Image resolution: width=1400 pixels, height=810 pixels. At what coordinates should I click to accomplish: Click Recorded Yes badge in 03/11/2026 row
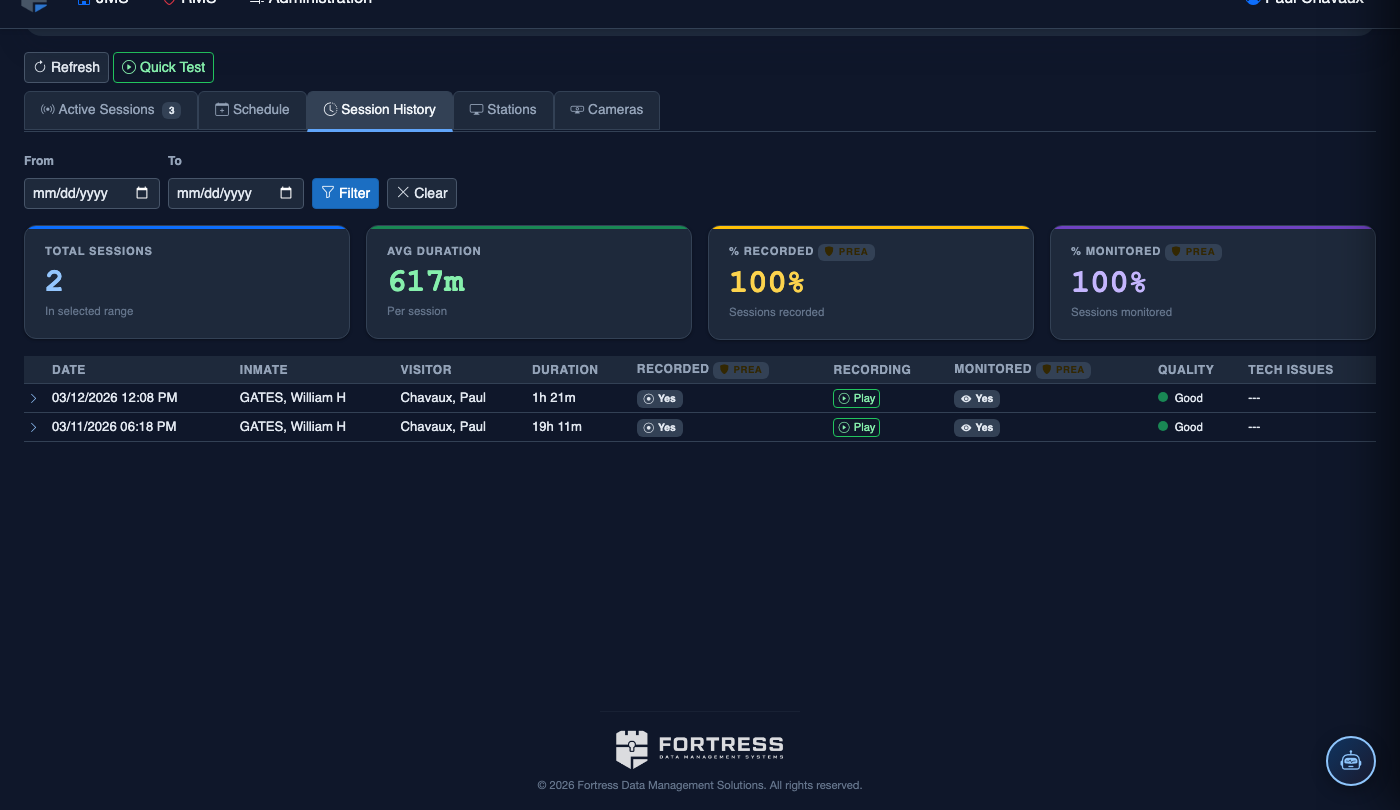(660, 427)
